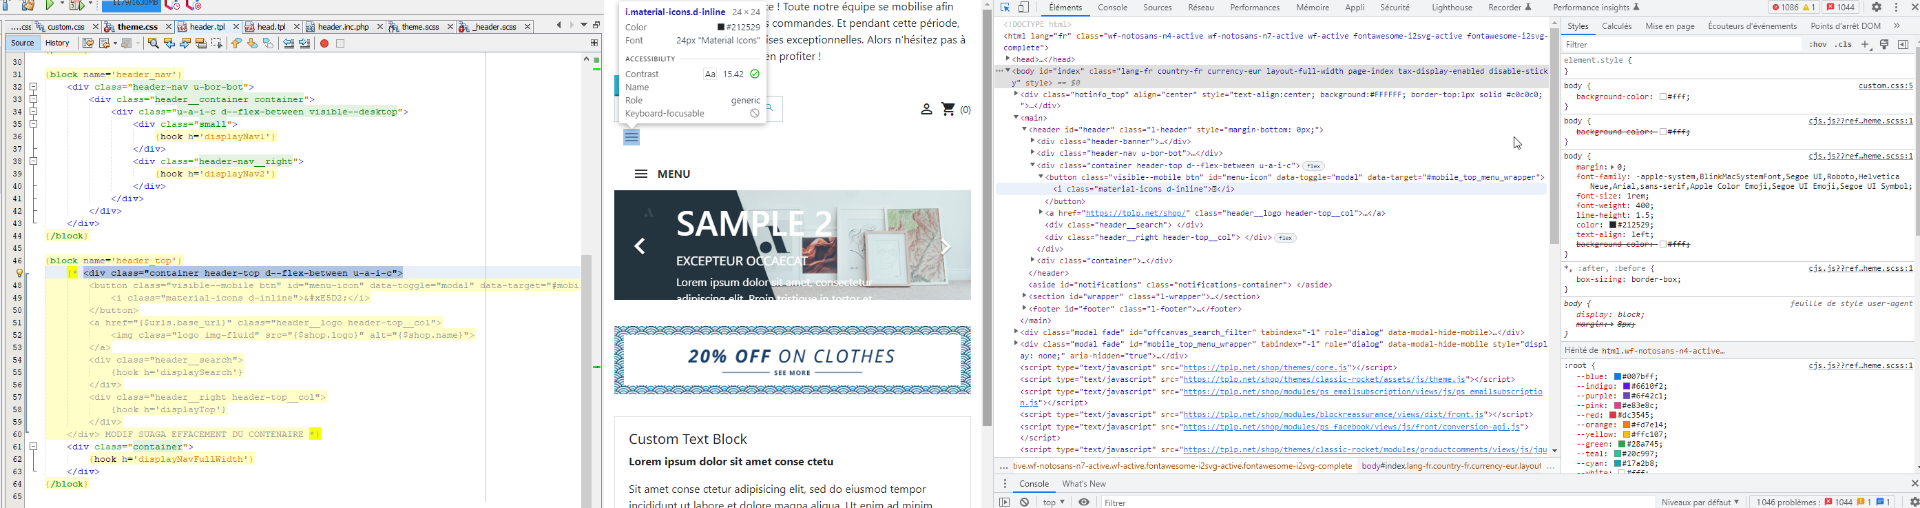
Task: Stop macro recording square icon
Action: click(x=340, y=43)
